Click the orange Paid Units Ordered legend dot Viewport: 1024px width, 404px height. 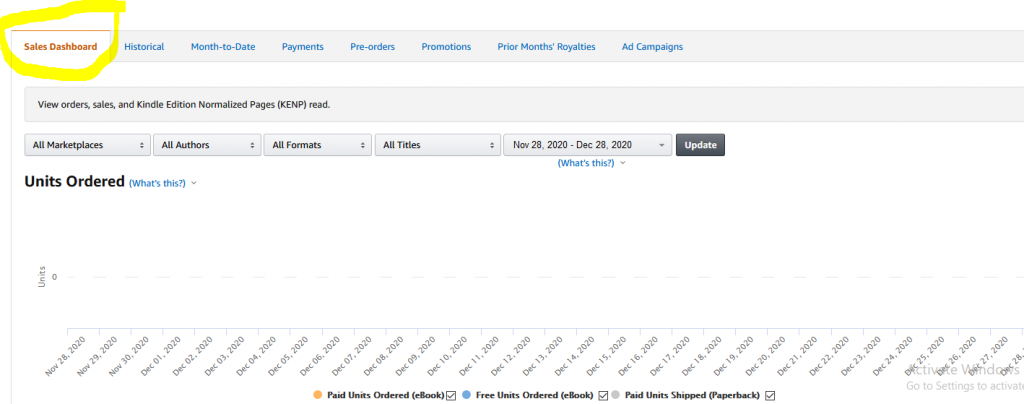(x=318, y=396)
